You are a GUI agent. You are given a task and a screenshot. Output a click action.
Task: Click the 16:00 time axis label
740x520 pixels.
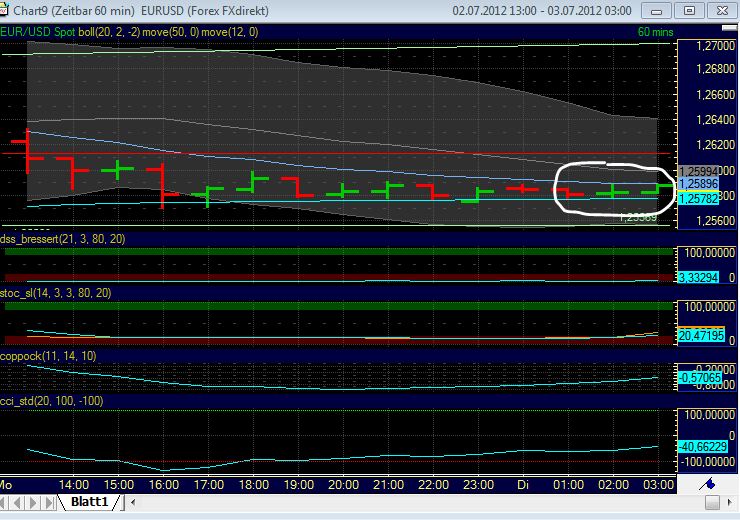pyautogui.click(x=164, y=485)
